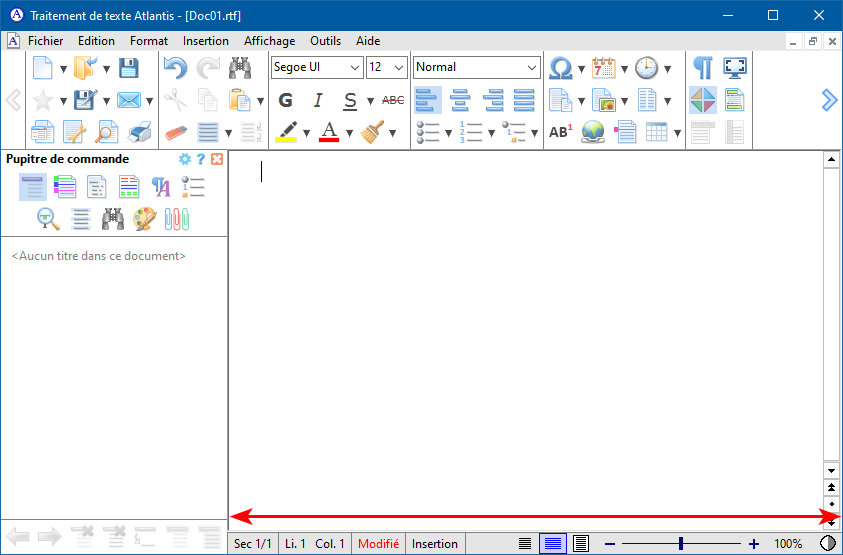Open the Edition menu
Screen dimensions: 843x555
click(x=96, y=41)
